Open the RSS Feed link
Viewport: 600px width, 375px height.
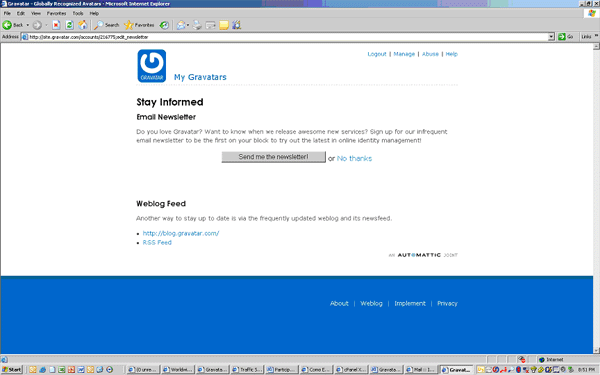(157, 243)
